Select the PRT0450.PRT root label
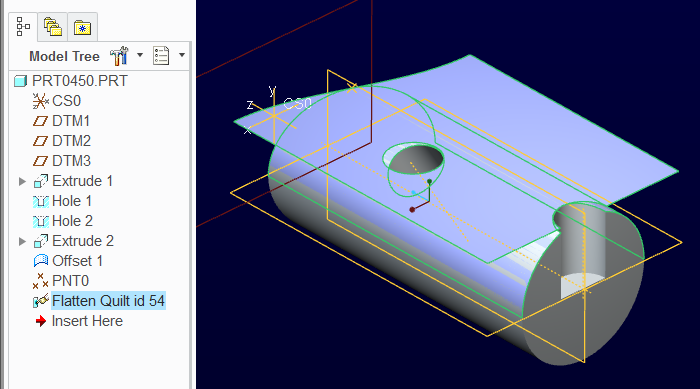This screenshot has height=389, width=700. click(80, 81)
